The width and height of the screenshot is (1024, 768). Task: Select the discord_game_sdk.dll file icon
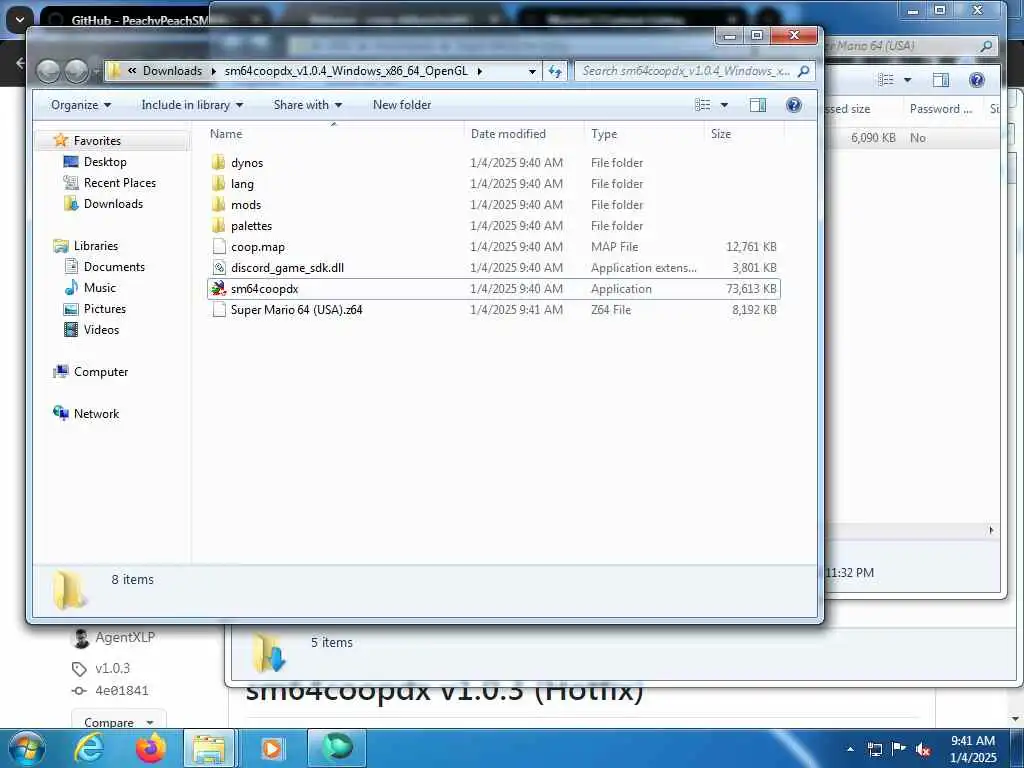(x=219, y=268)
